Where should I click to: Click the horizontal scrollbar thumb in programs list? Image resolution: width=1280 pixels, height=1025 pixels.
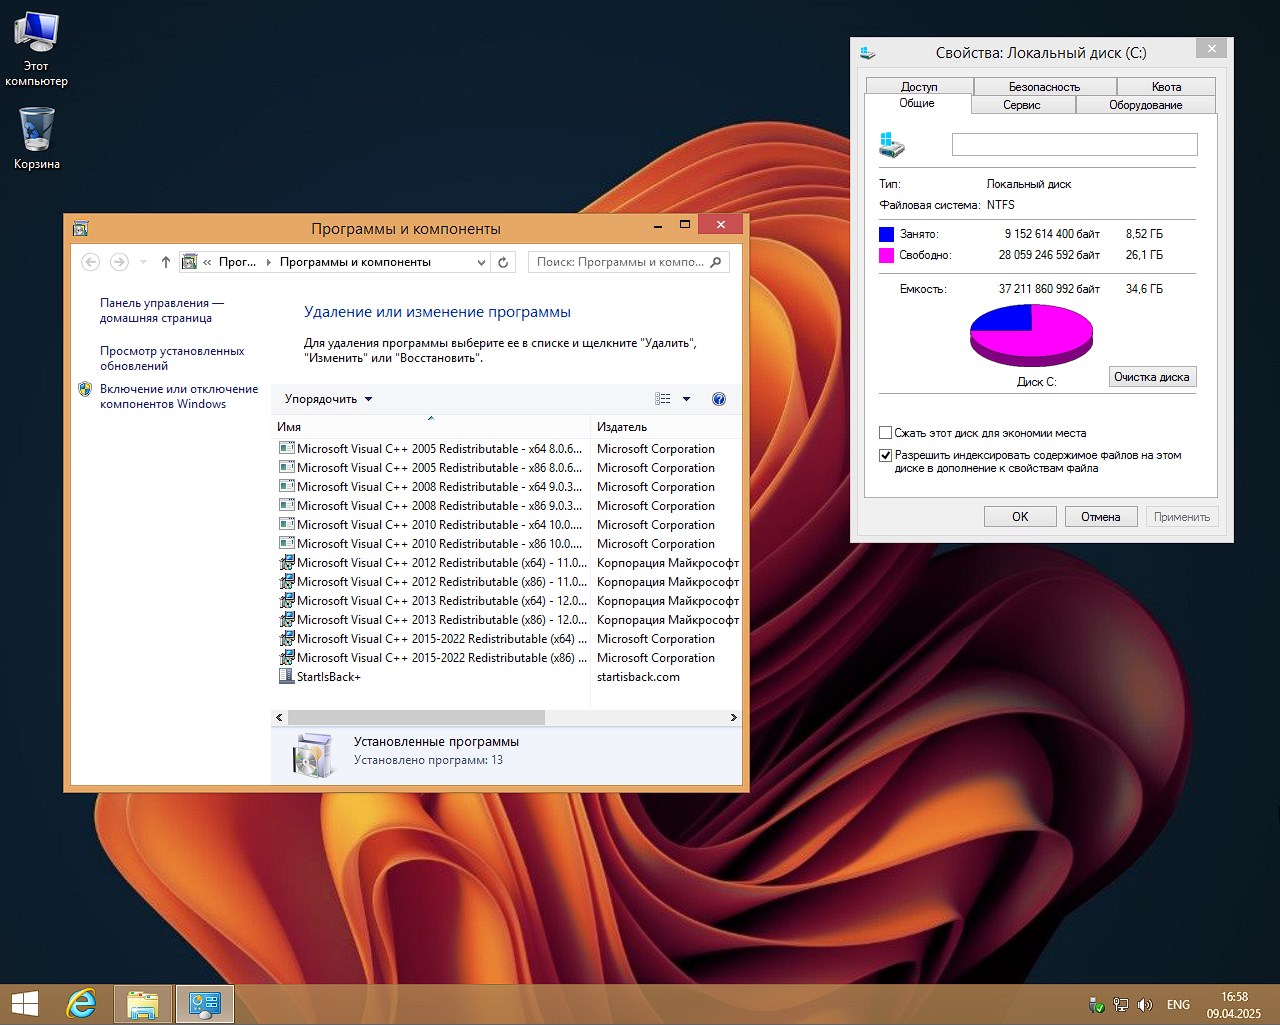tap(416, 717)
